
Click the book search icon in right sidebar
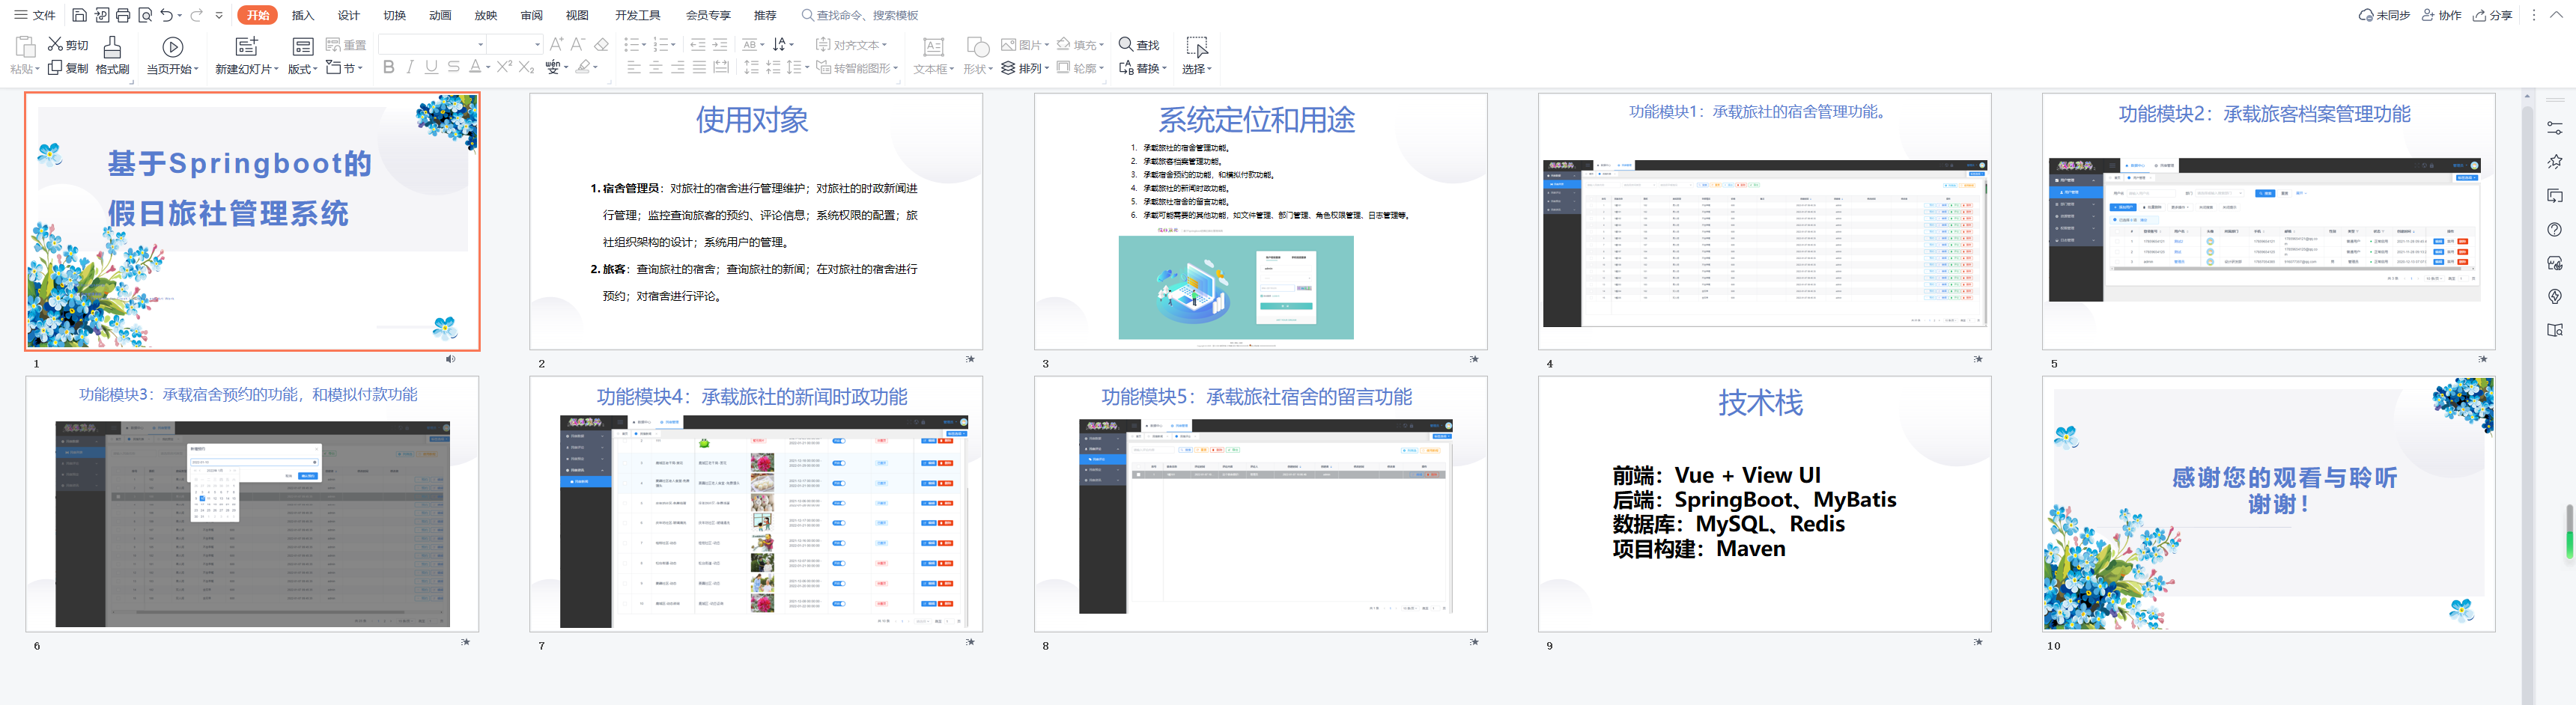click(x=2555, y=330)
